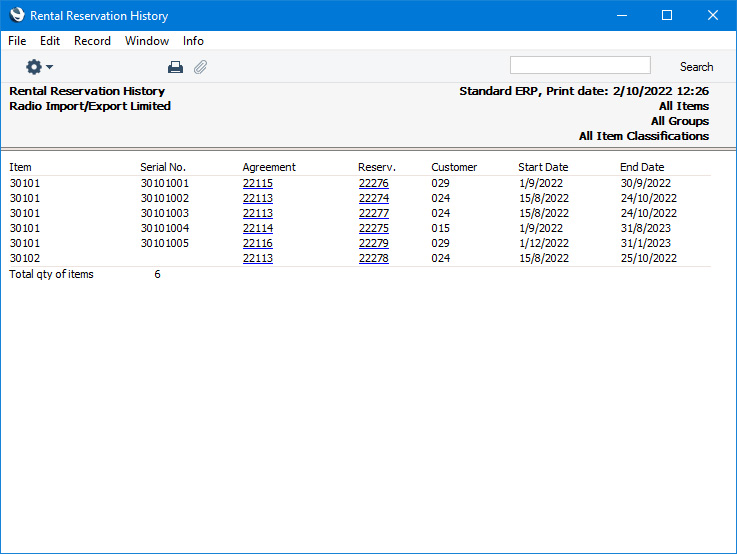Open the Info menu
This screenshot has height=554, width=737.
click(x=193, y=41)
